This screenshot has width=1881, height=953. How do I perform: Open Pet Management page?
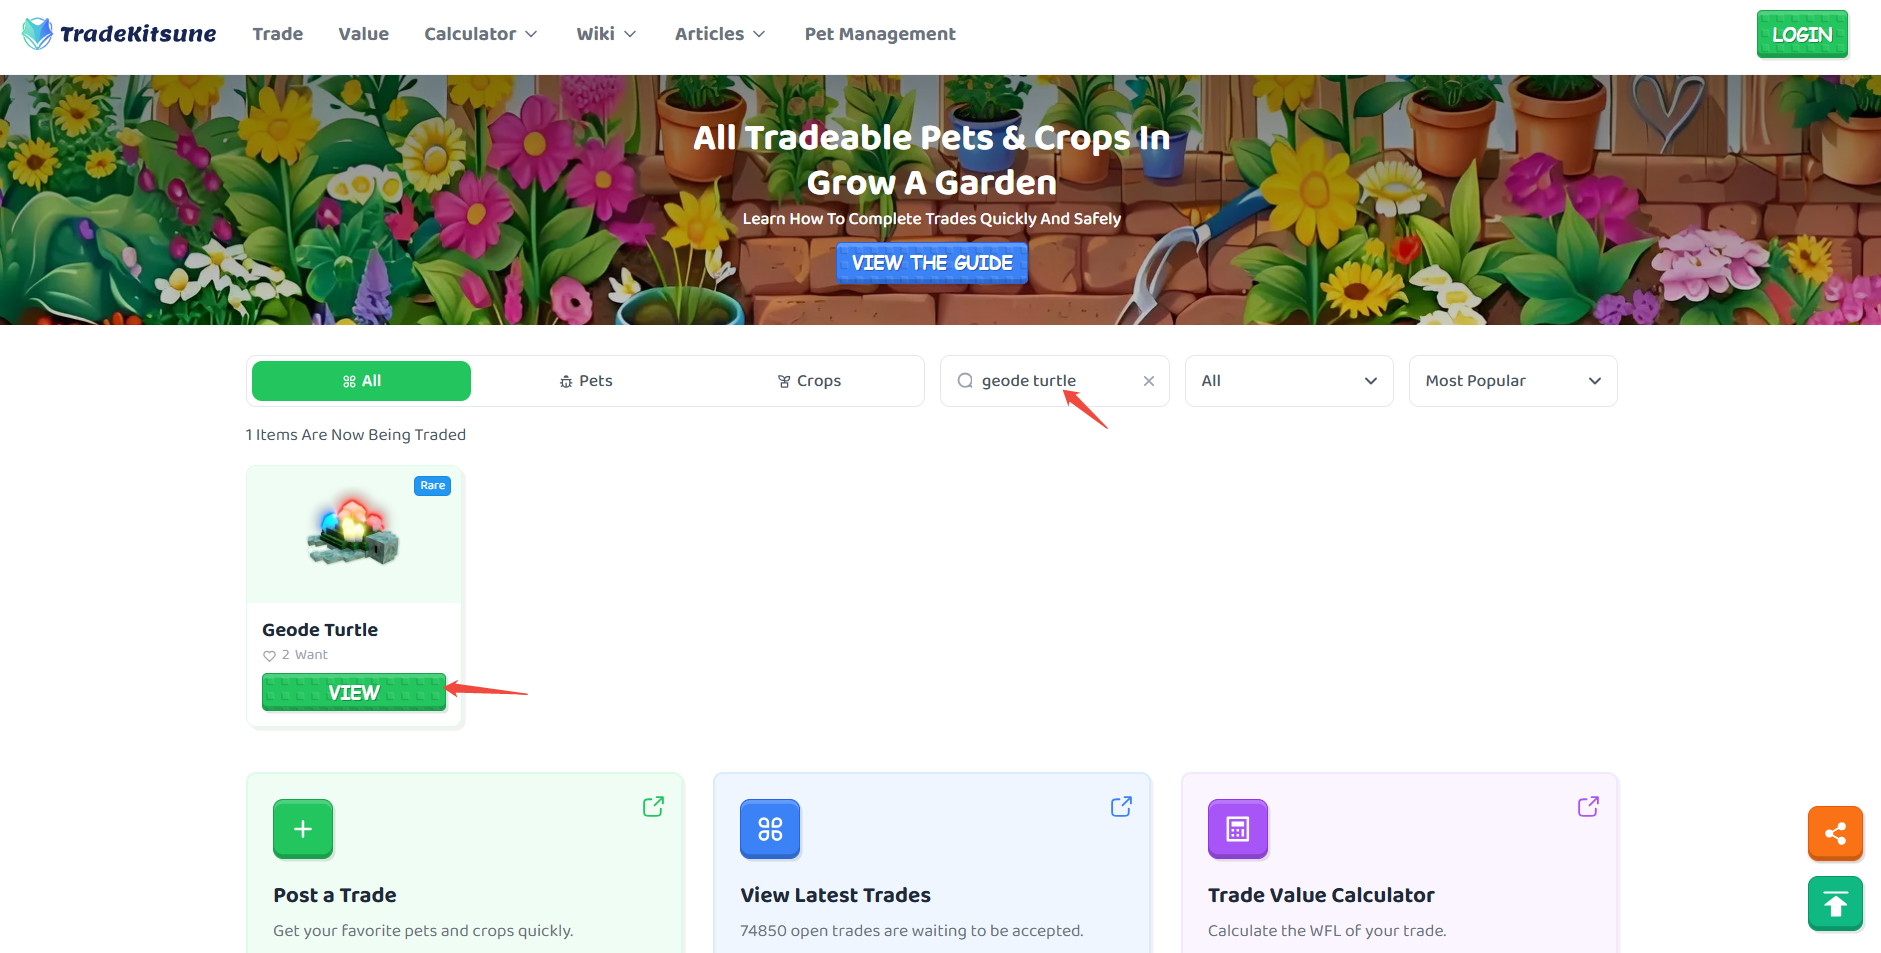tap(880, 34)
